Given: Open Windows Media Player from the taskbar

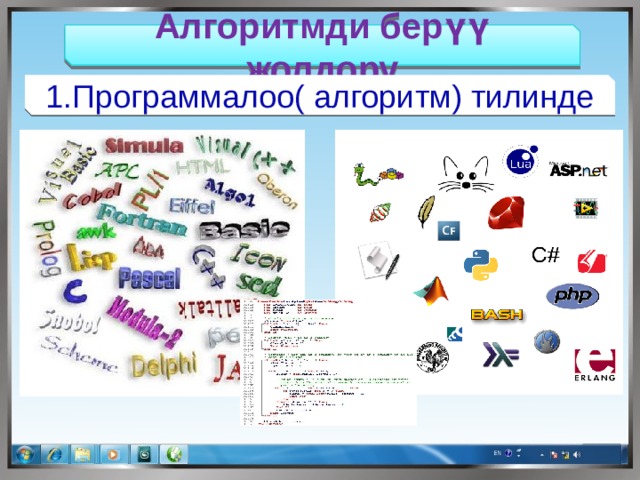Looking at the screenshot, I should click(113, 454).
